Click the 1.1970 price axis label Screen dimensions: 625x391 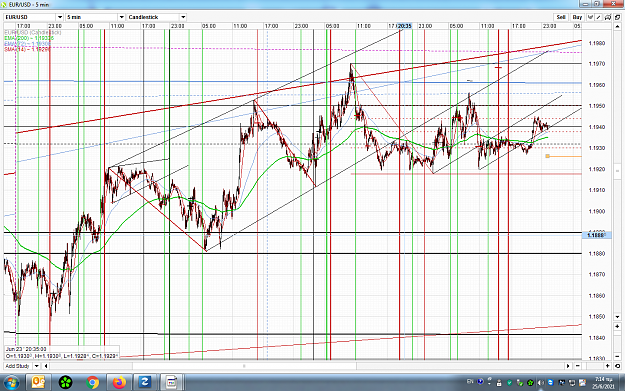[597, 64]
